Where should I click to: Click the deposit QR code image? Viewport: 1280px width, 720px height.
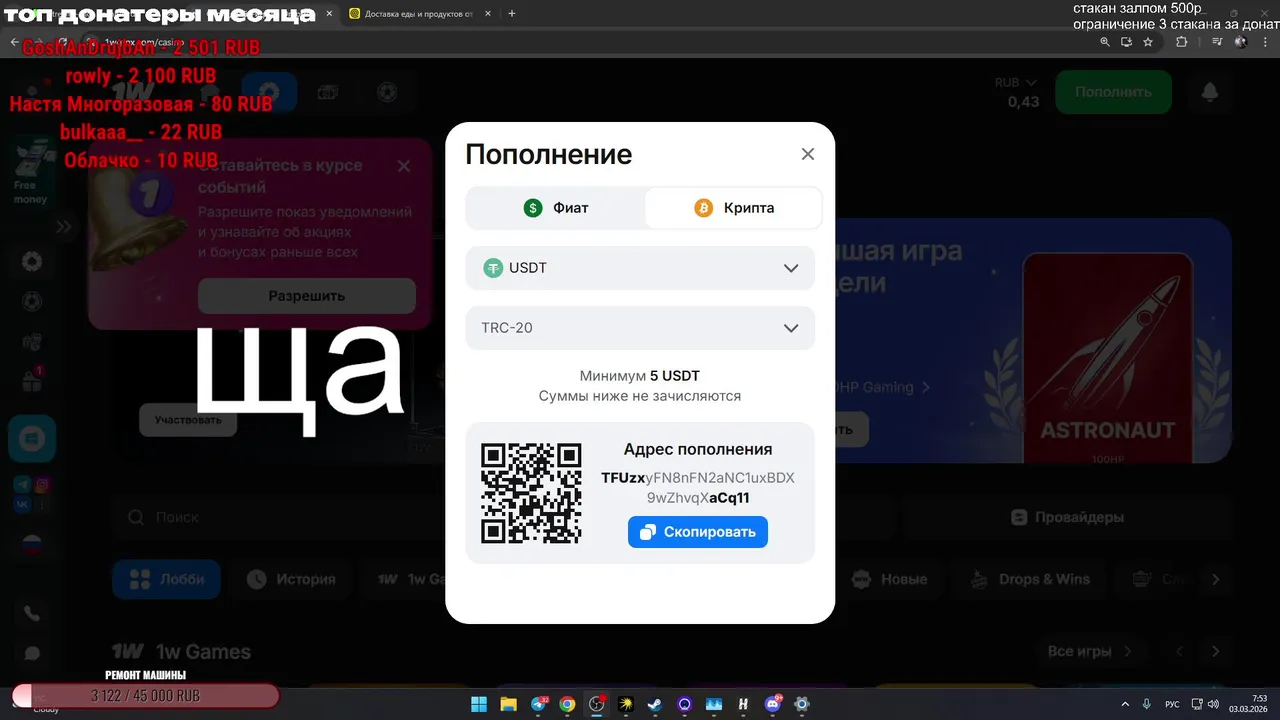pyautogui.click(x=531, y=493)
